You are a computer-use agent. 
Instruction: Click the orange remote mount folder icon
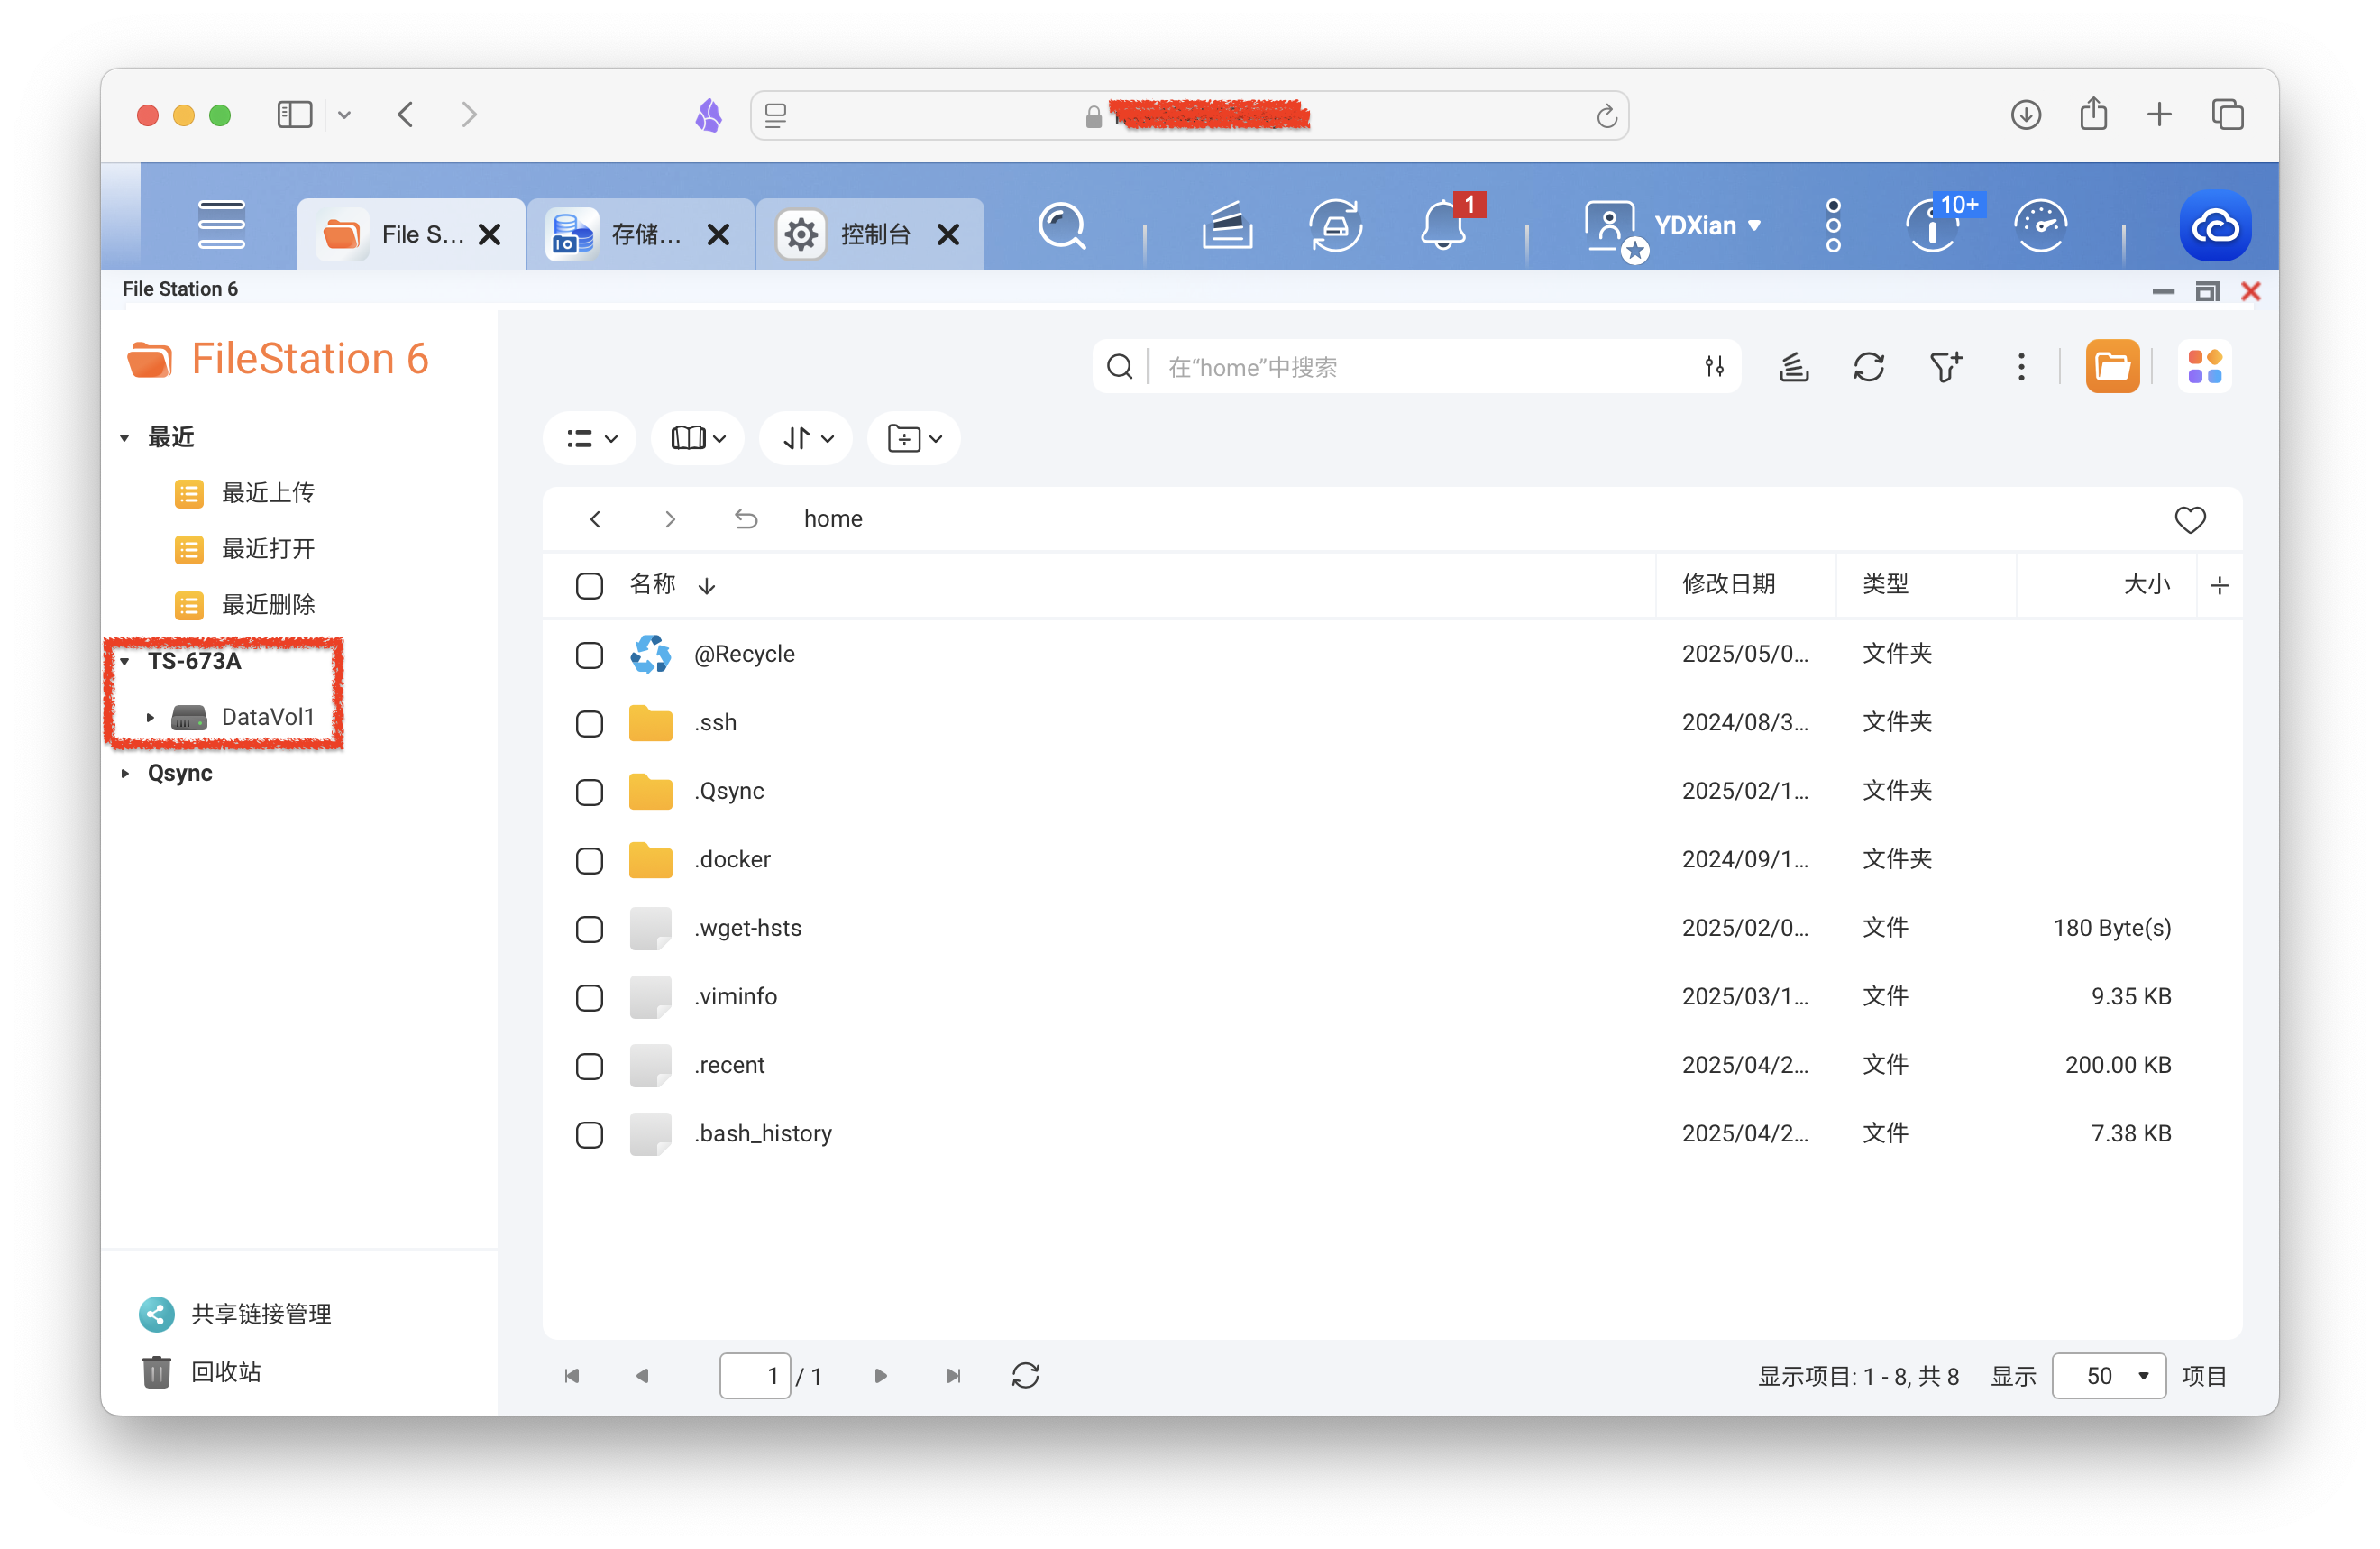[2112, 367]
